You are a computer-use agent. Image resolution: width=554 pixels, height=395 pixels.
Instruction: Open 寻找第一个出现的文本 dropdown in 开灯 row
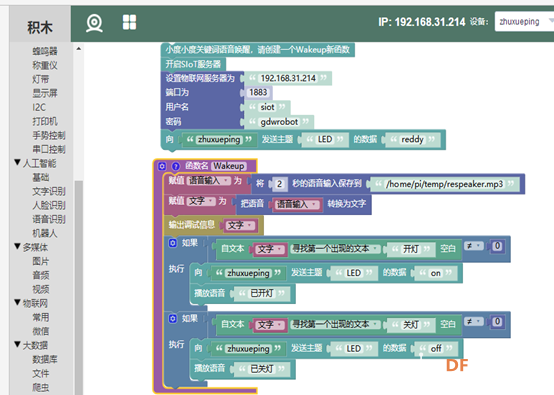tap(335, 249)
